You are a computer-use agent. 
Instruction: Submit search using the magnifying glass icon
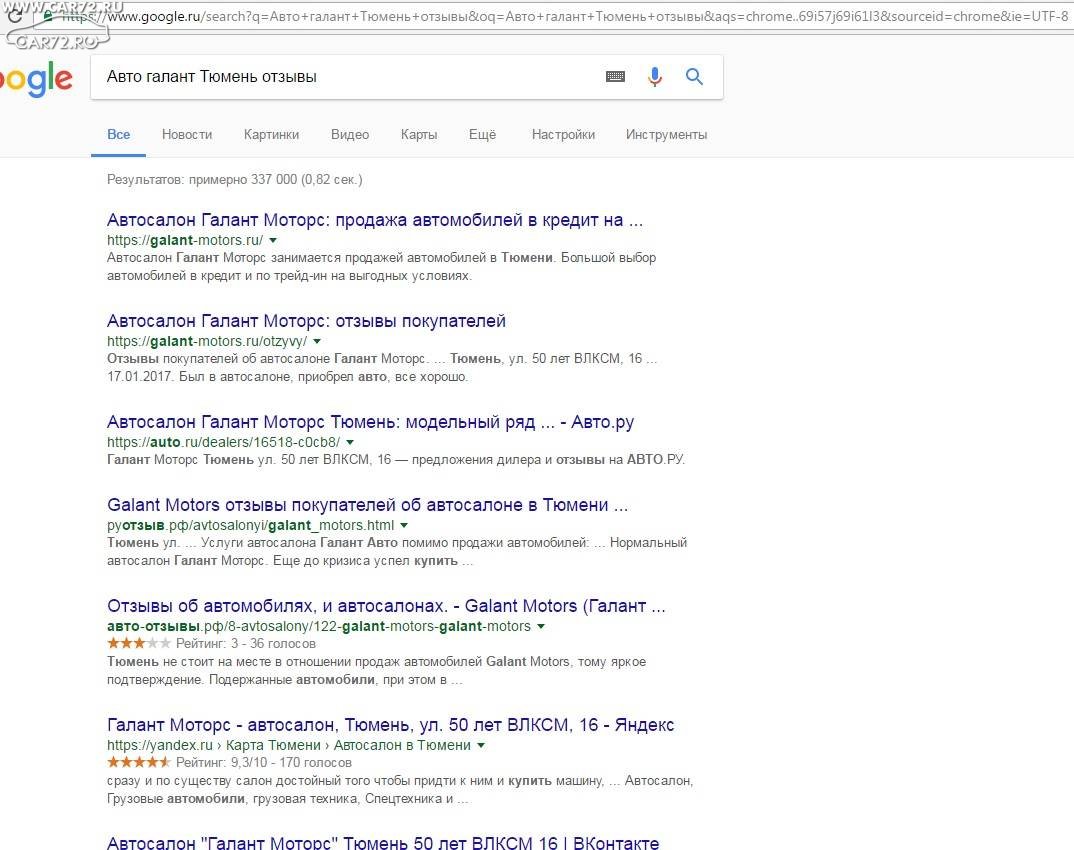coord(695,77)
